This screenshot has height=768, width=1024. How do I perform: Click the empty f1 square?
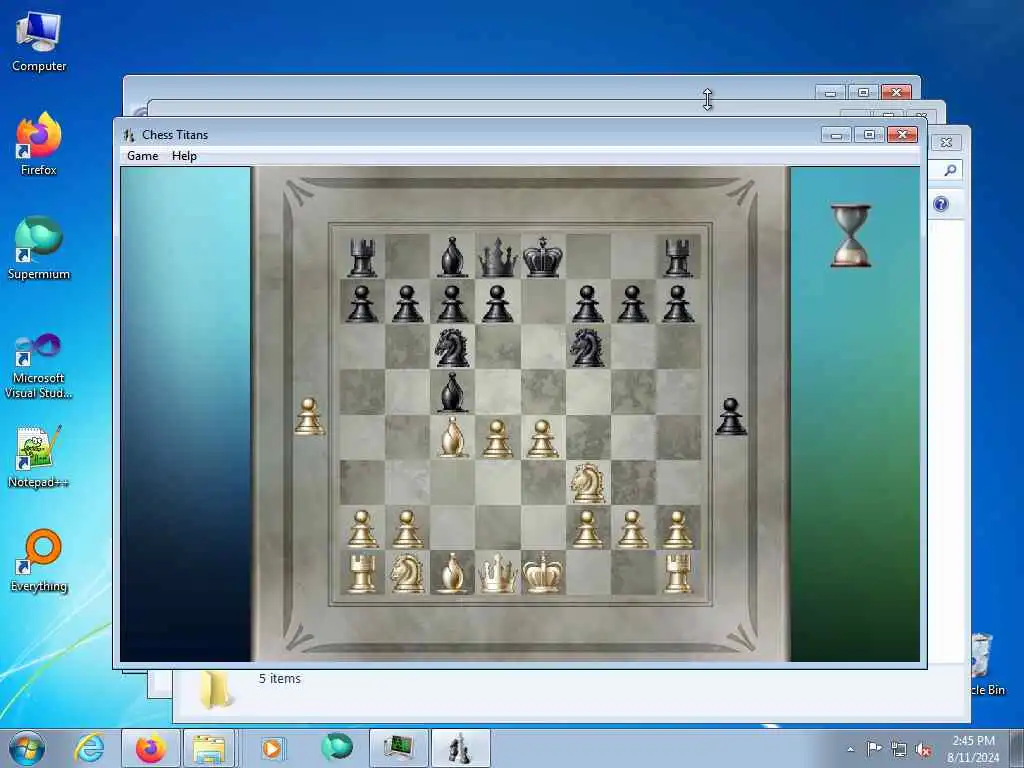pyautogui.click(x=587, y=573)
